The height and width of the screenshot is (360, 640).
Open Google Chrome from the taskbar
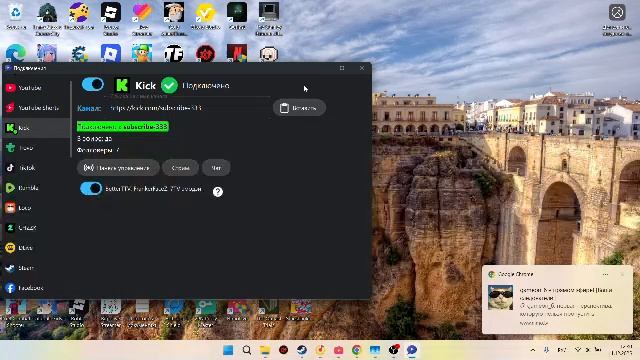point(357,350)
